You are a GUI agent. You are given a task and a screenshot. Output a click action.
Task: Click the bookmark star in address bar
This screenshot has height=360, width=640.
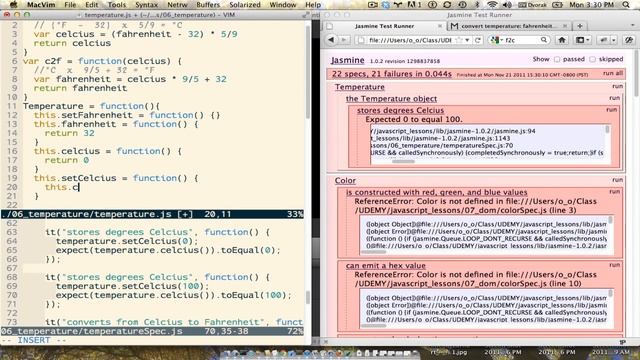pyautogui.click(x=459, y=40)
